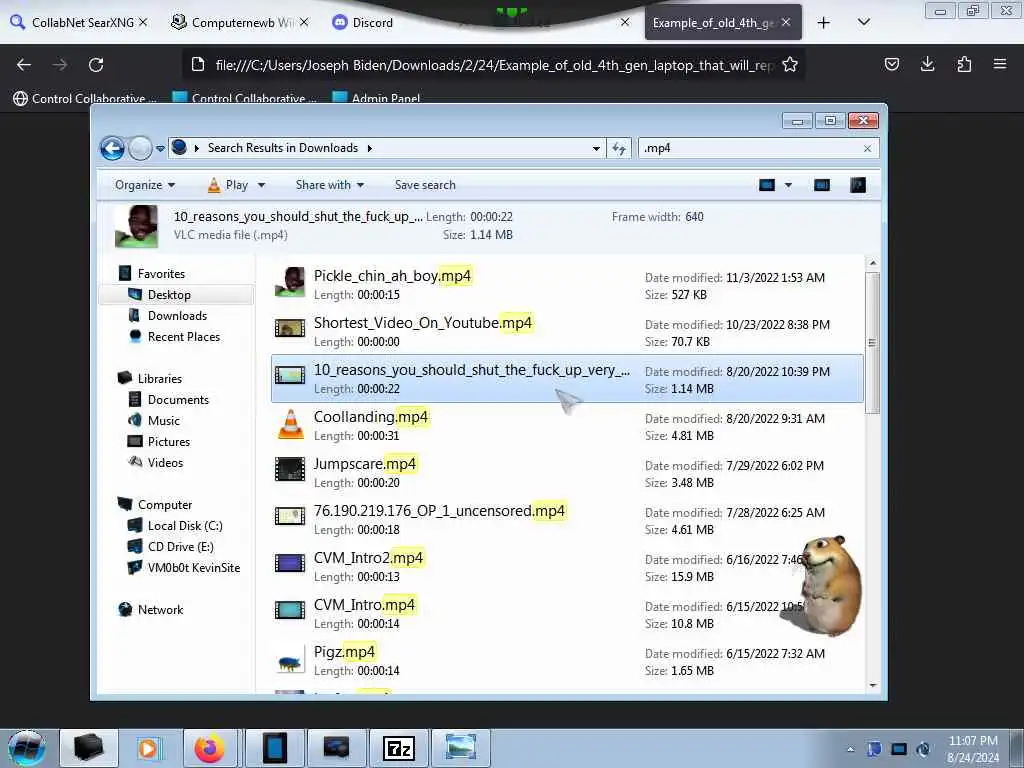Select Shortest_Video_On_Youtube.mp4 file

(x=567, y=332)
